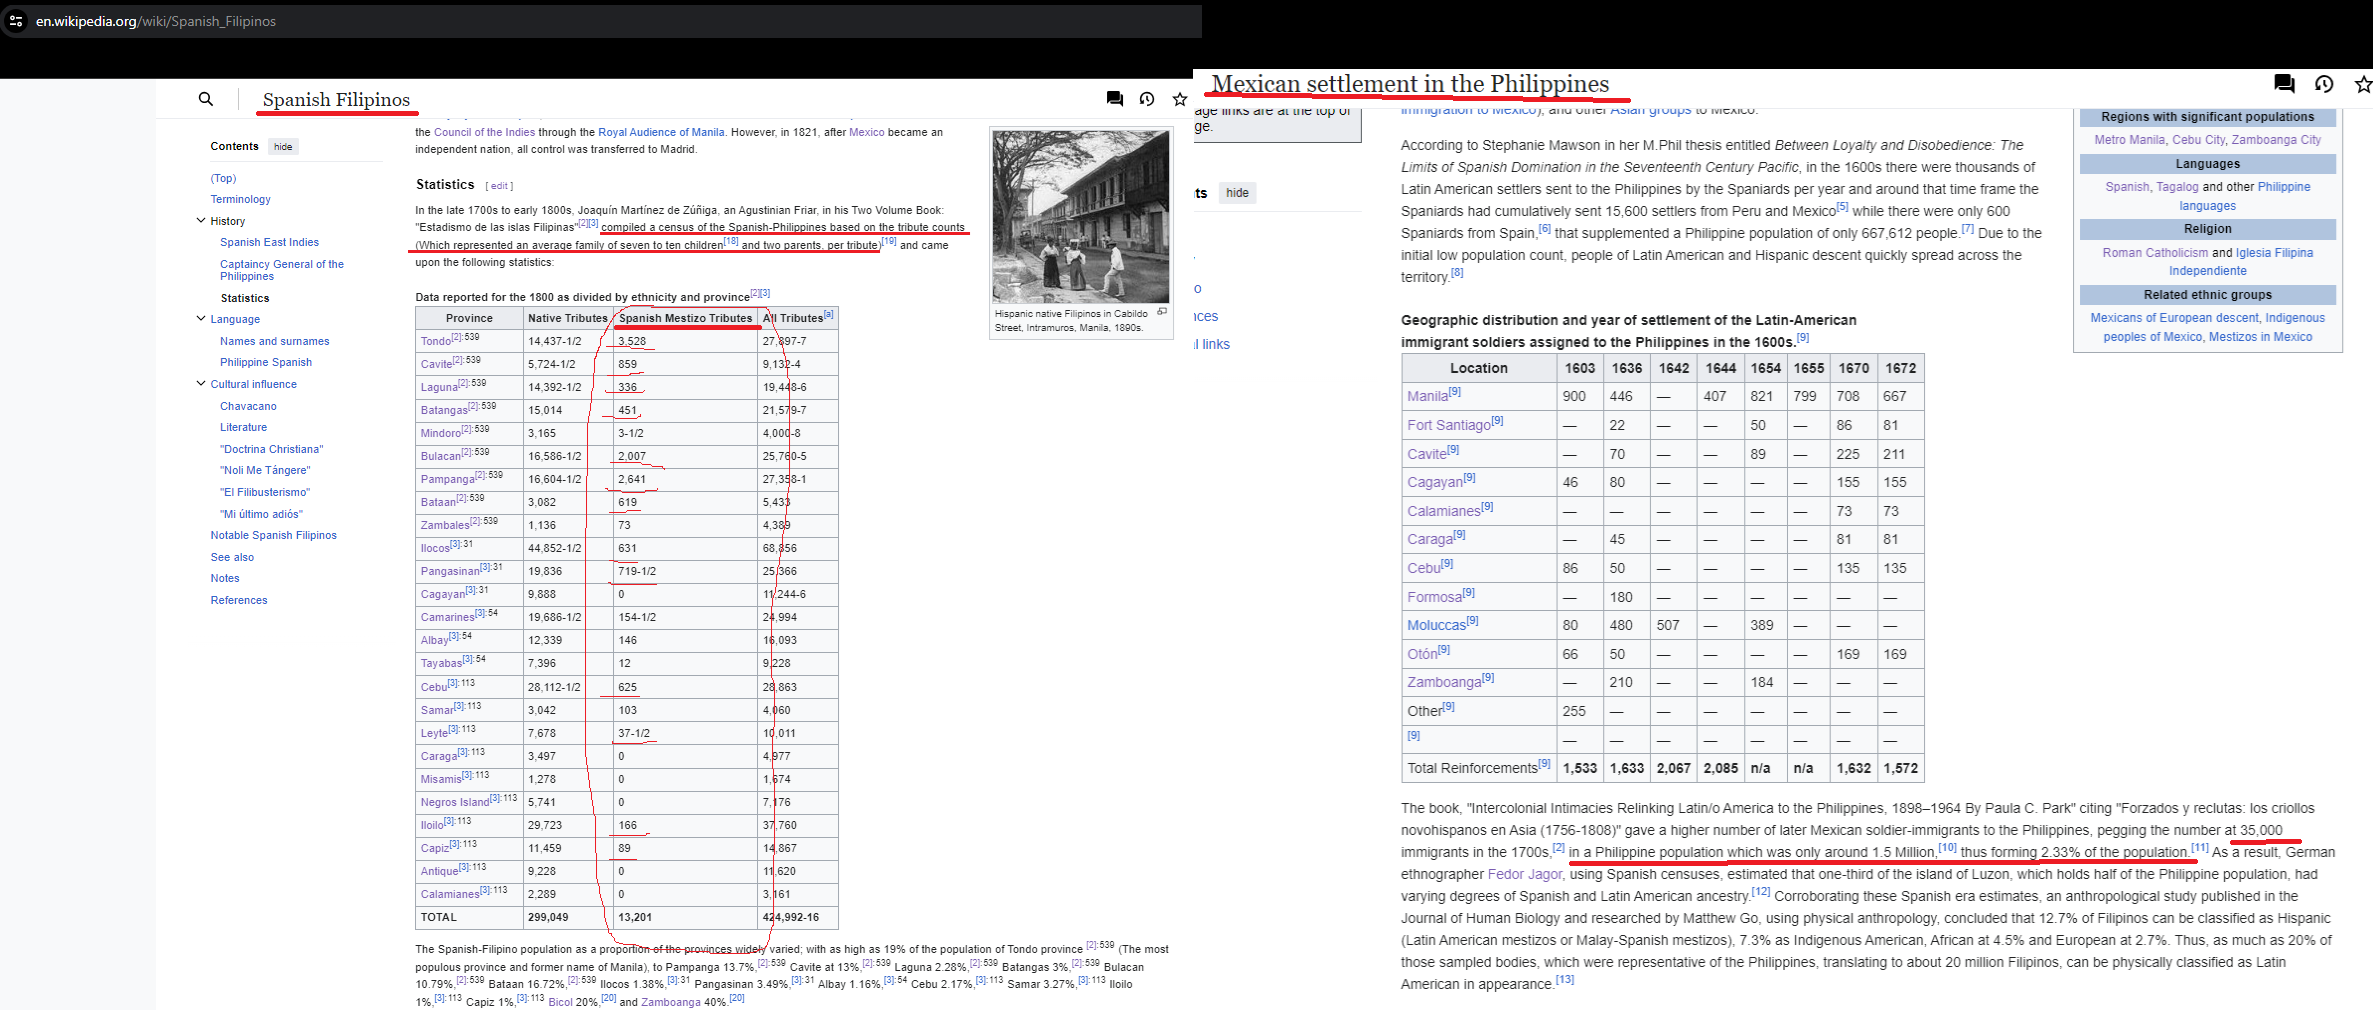Select Names and surnames in Contents

(x=274, y=341)
